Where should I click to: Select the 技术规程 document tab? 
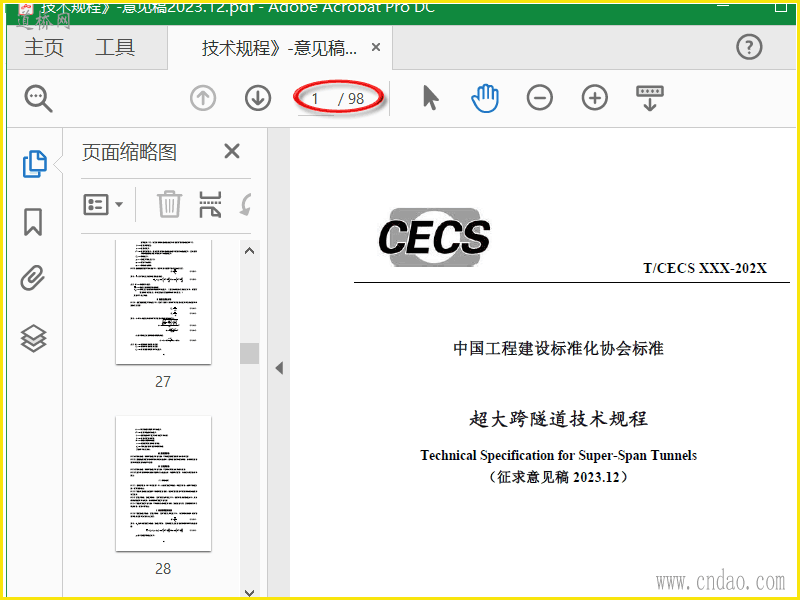pyautogui.click(x=280, y=48)
